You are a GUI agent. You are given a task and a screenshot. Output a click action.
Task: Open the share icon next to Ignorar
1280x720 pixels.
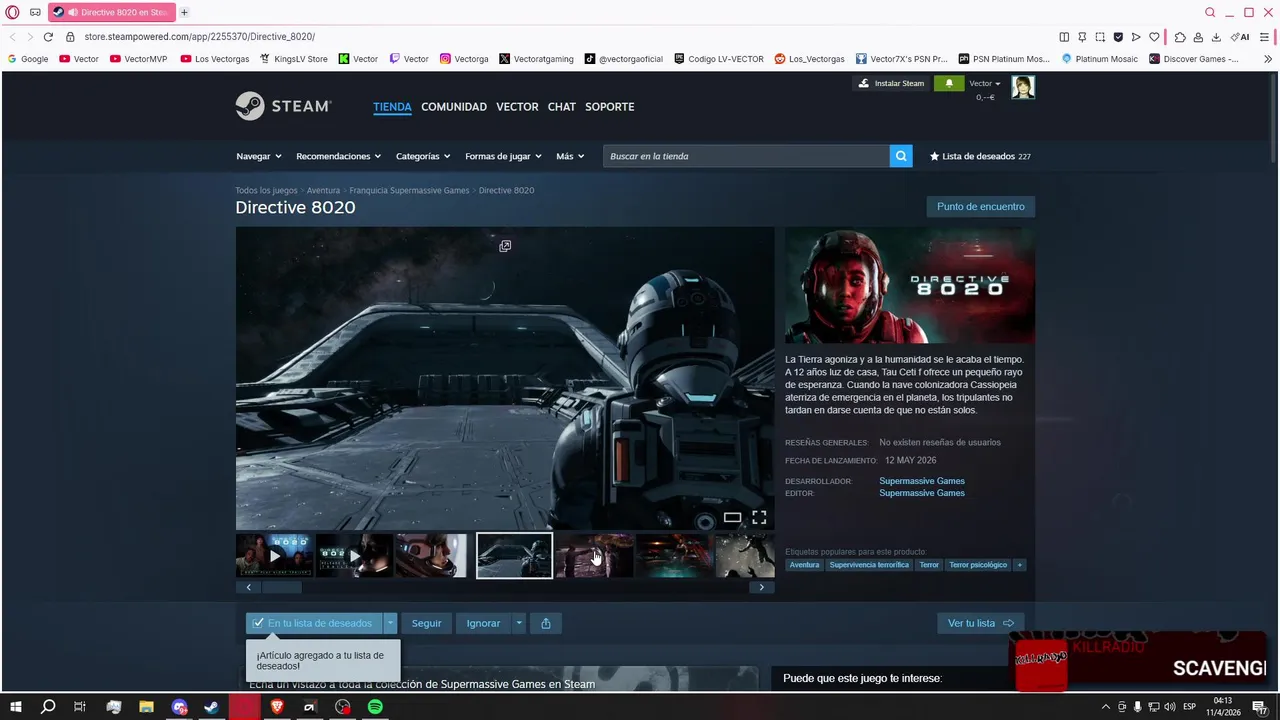tap(546, 623)
